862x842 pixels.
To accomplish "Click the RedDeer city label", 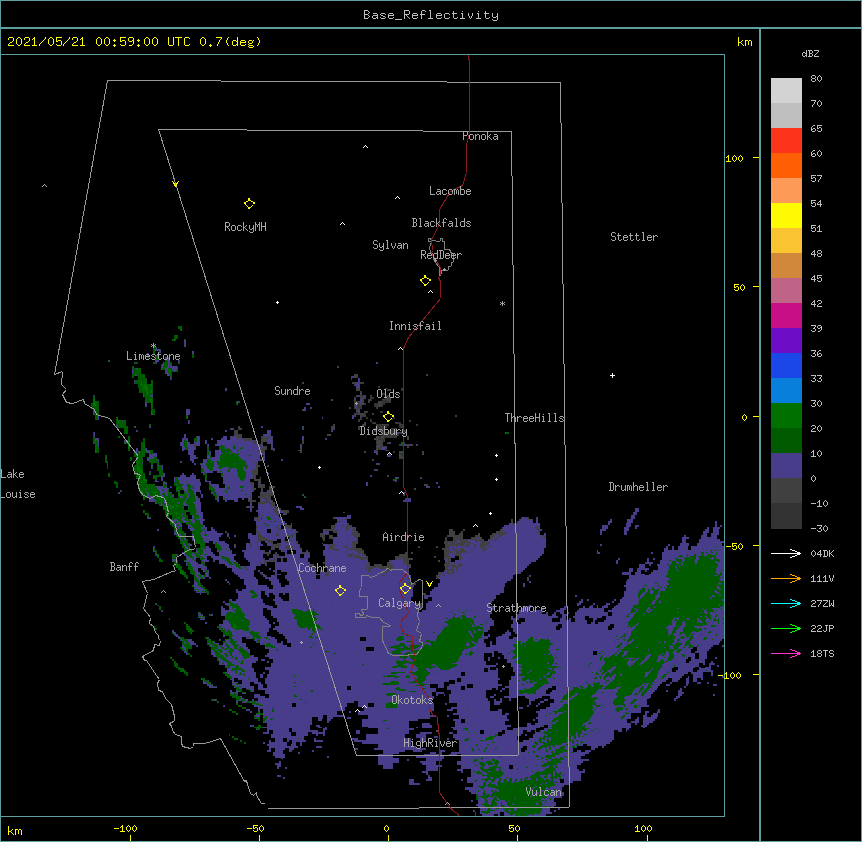I will [441, 255].
